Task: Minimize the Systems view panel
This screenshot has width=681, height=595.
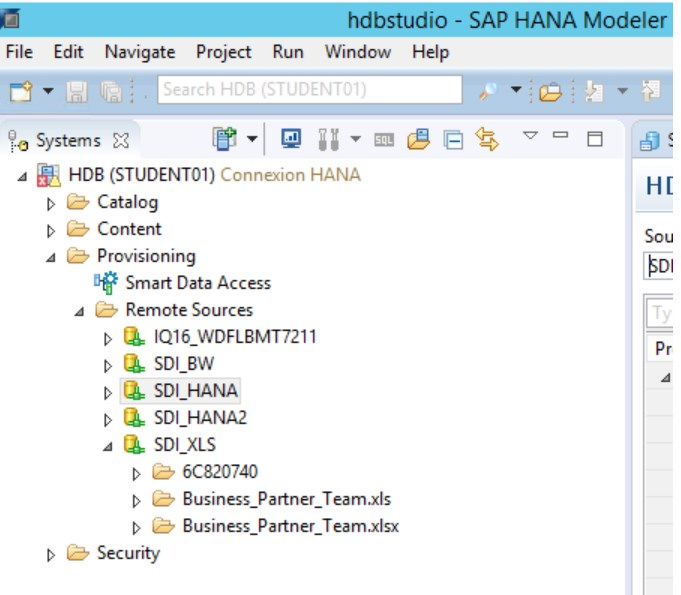Action: (560, 135)
